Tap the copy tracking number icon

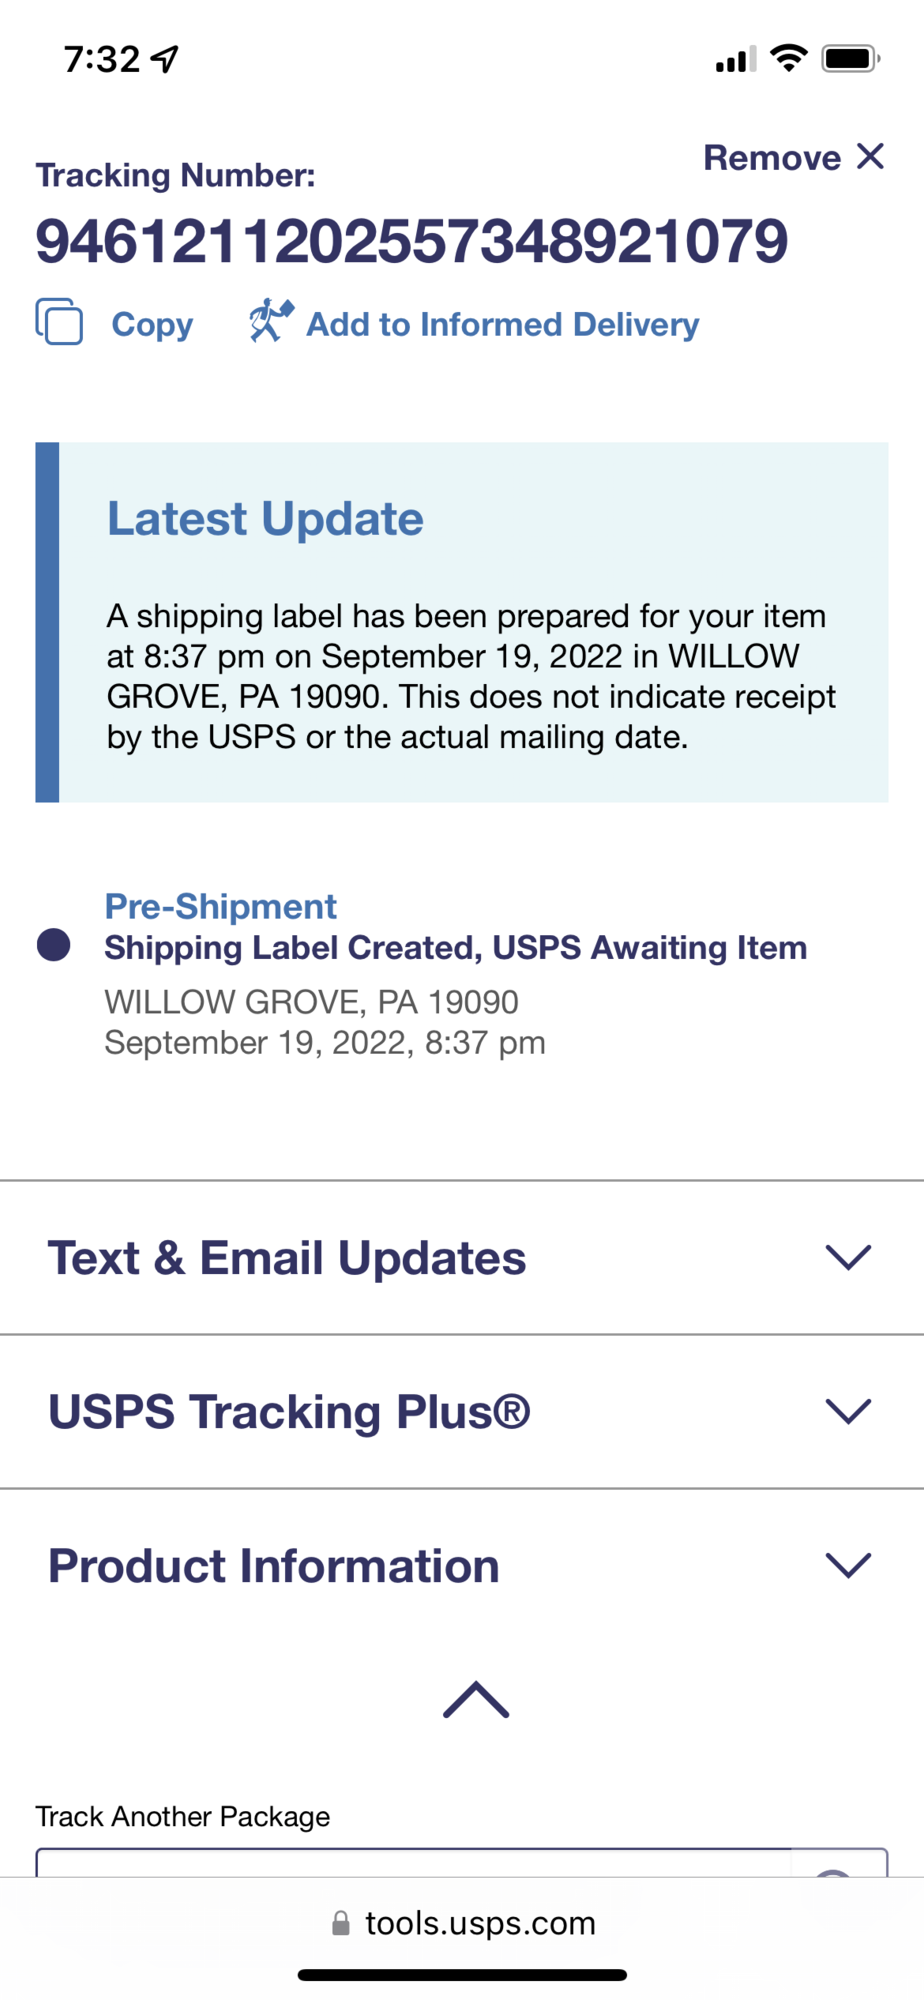[x=59, y=322]
